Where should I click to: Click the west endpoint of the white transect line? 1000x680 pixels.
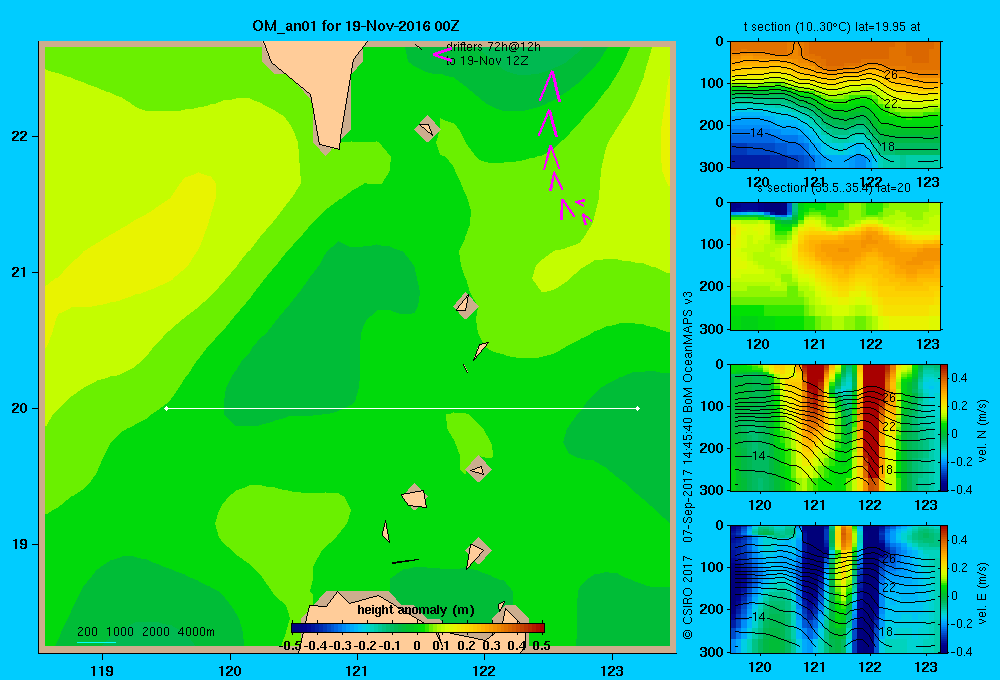pos(166,408)
